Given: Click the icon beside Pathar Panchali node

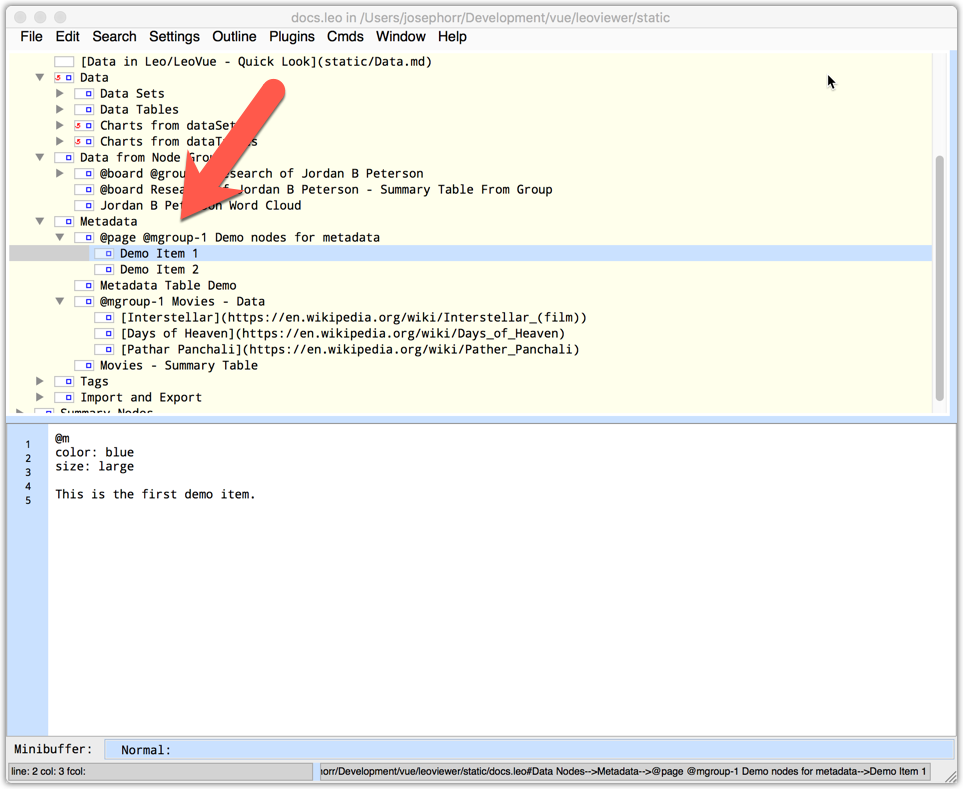Looking at the screenshot, I should 104,349.
